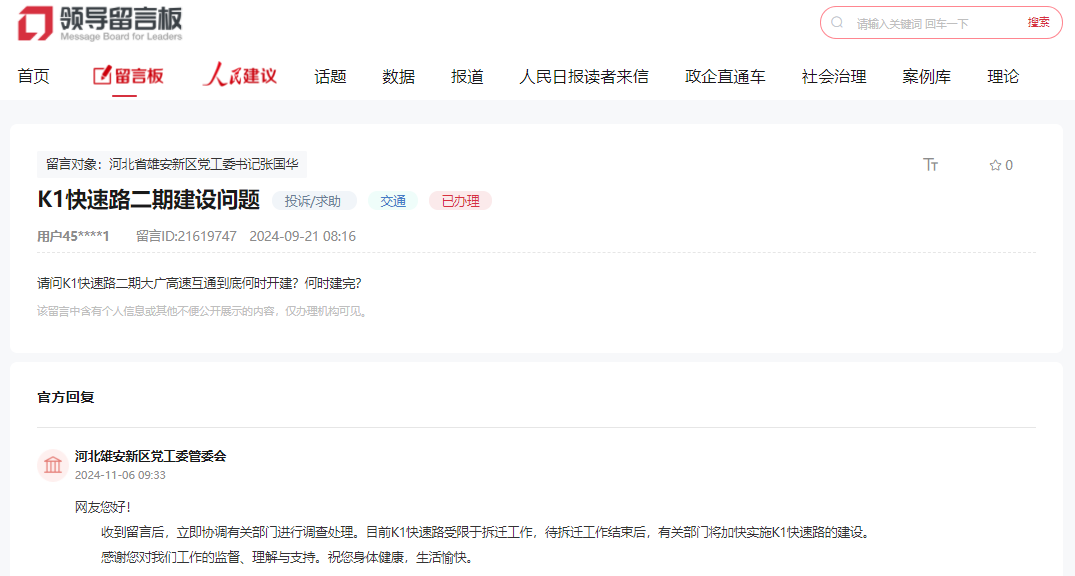Open the 案例库 page
This screenshot has width=1075, height=576.
tap(926, 76)
